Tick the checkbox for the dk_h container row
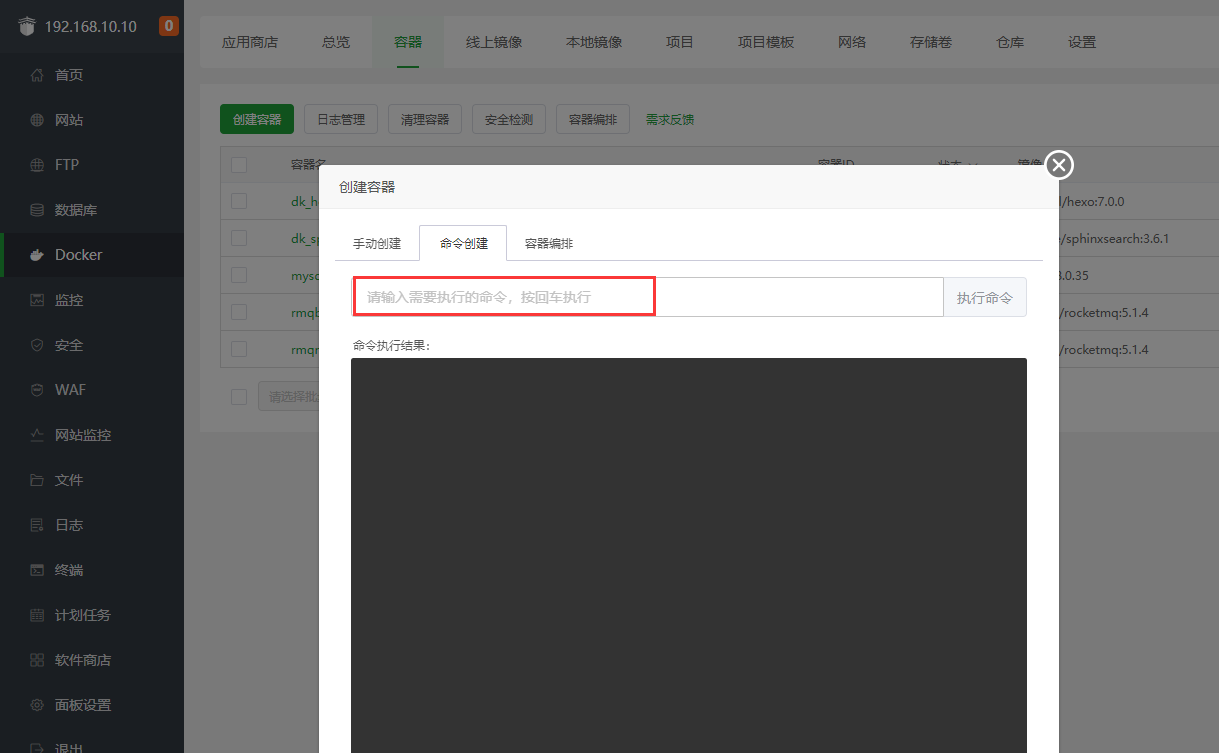This screenshot has height=753, width=1219. [x=239, y=201]
